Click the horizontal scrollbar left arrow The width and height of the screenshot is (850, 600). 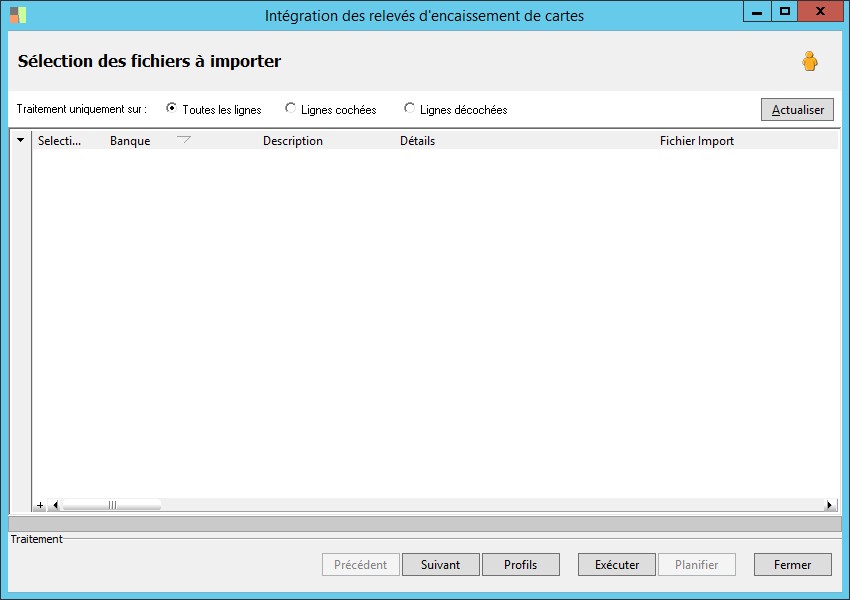(55, 505)
